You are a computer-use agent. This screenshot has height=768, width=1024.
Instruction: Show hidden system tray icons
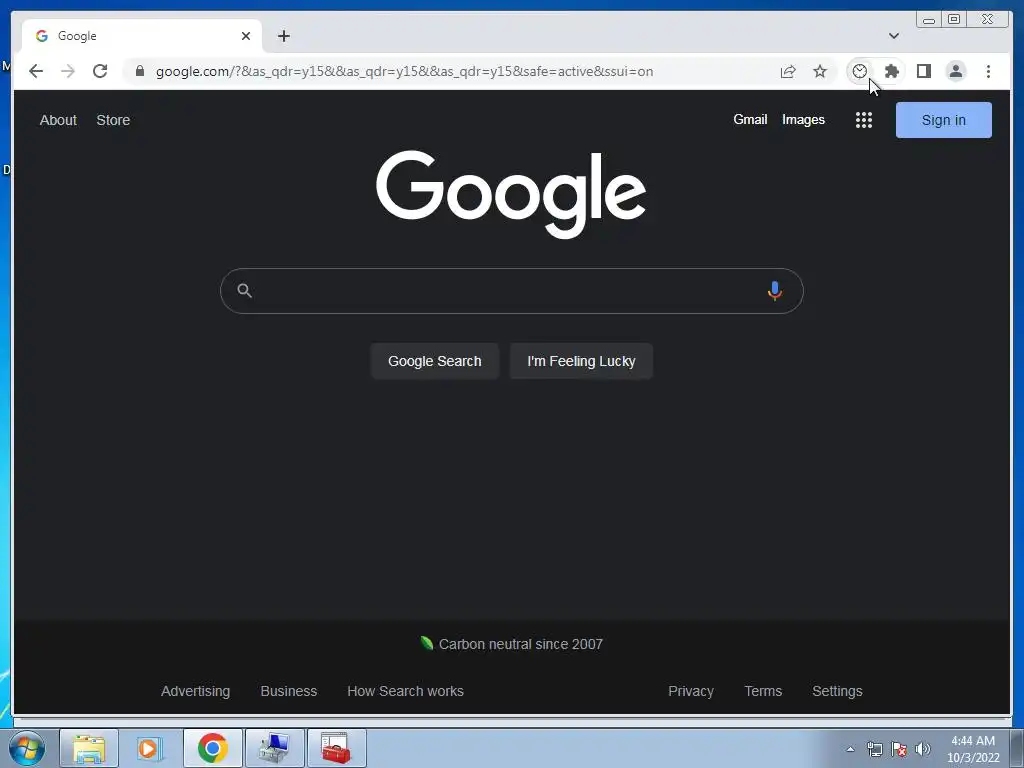tap(850, 749)
